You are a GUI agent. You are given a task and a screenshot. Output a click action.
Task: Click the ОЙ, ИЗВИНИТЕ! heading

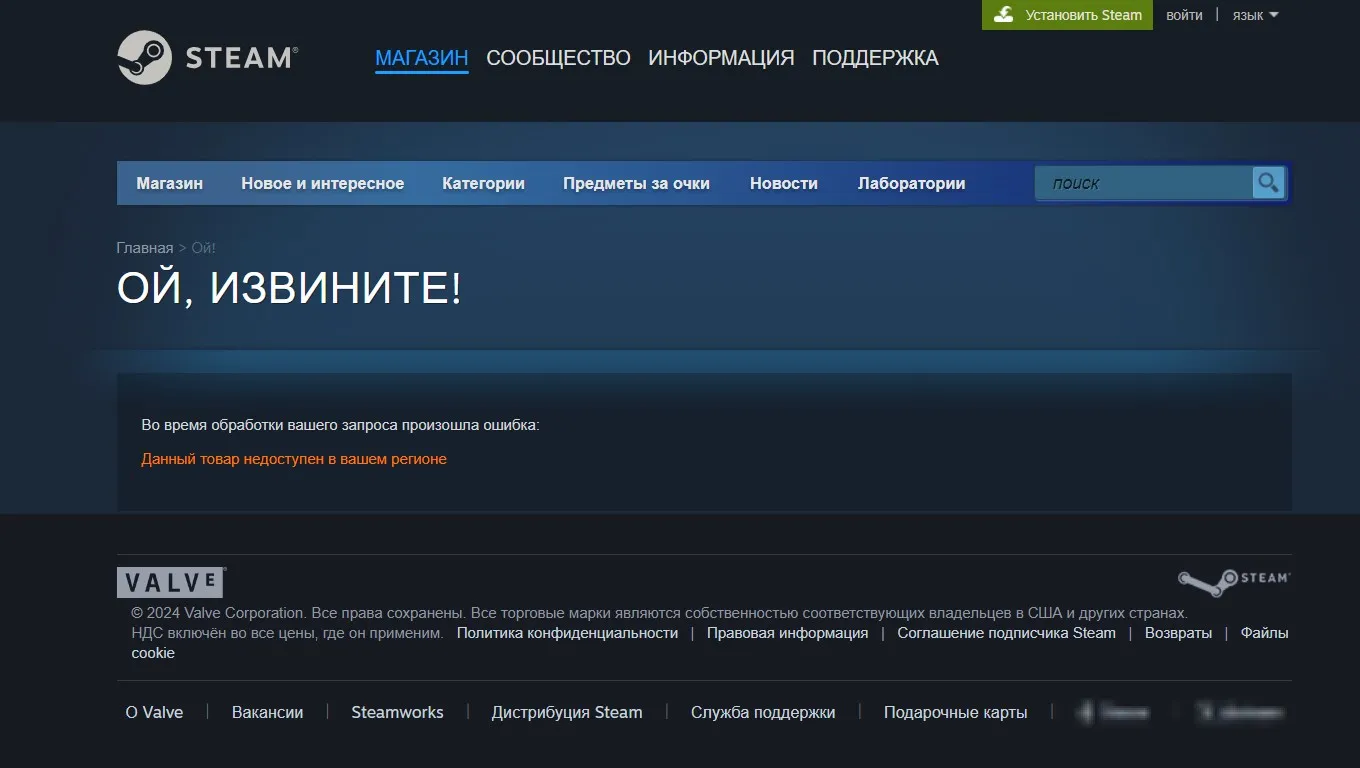pyautogui.click(x=289, y=288)
